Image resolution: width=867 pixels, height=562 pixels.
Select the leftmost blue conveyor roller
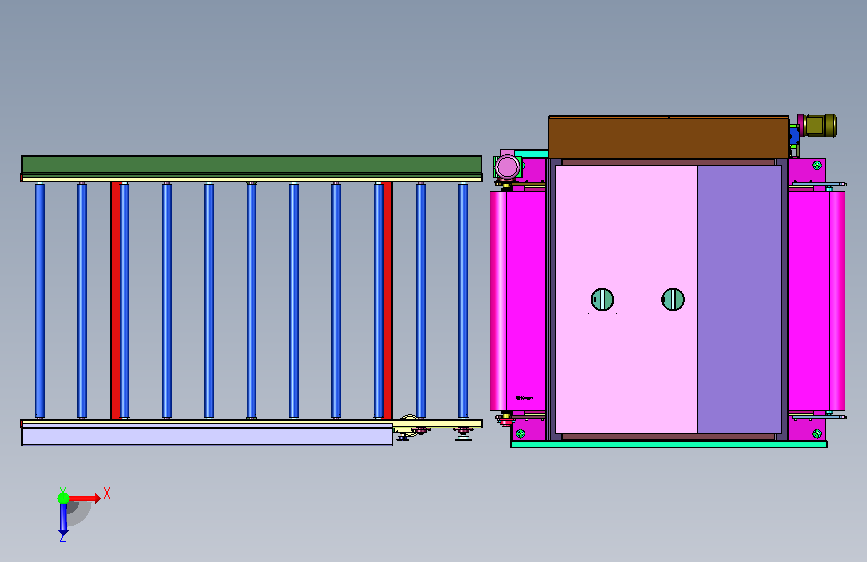[x=40, y=301]
